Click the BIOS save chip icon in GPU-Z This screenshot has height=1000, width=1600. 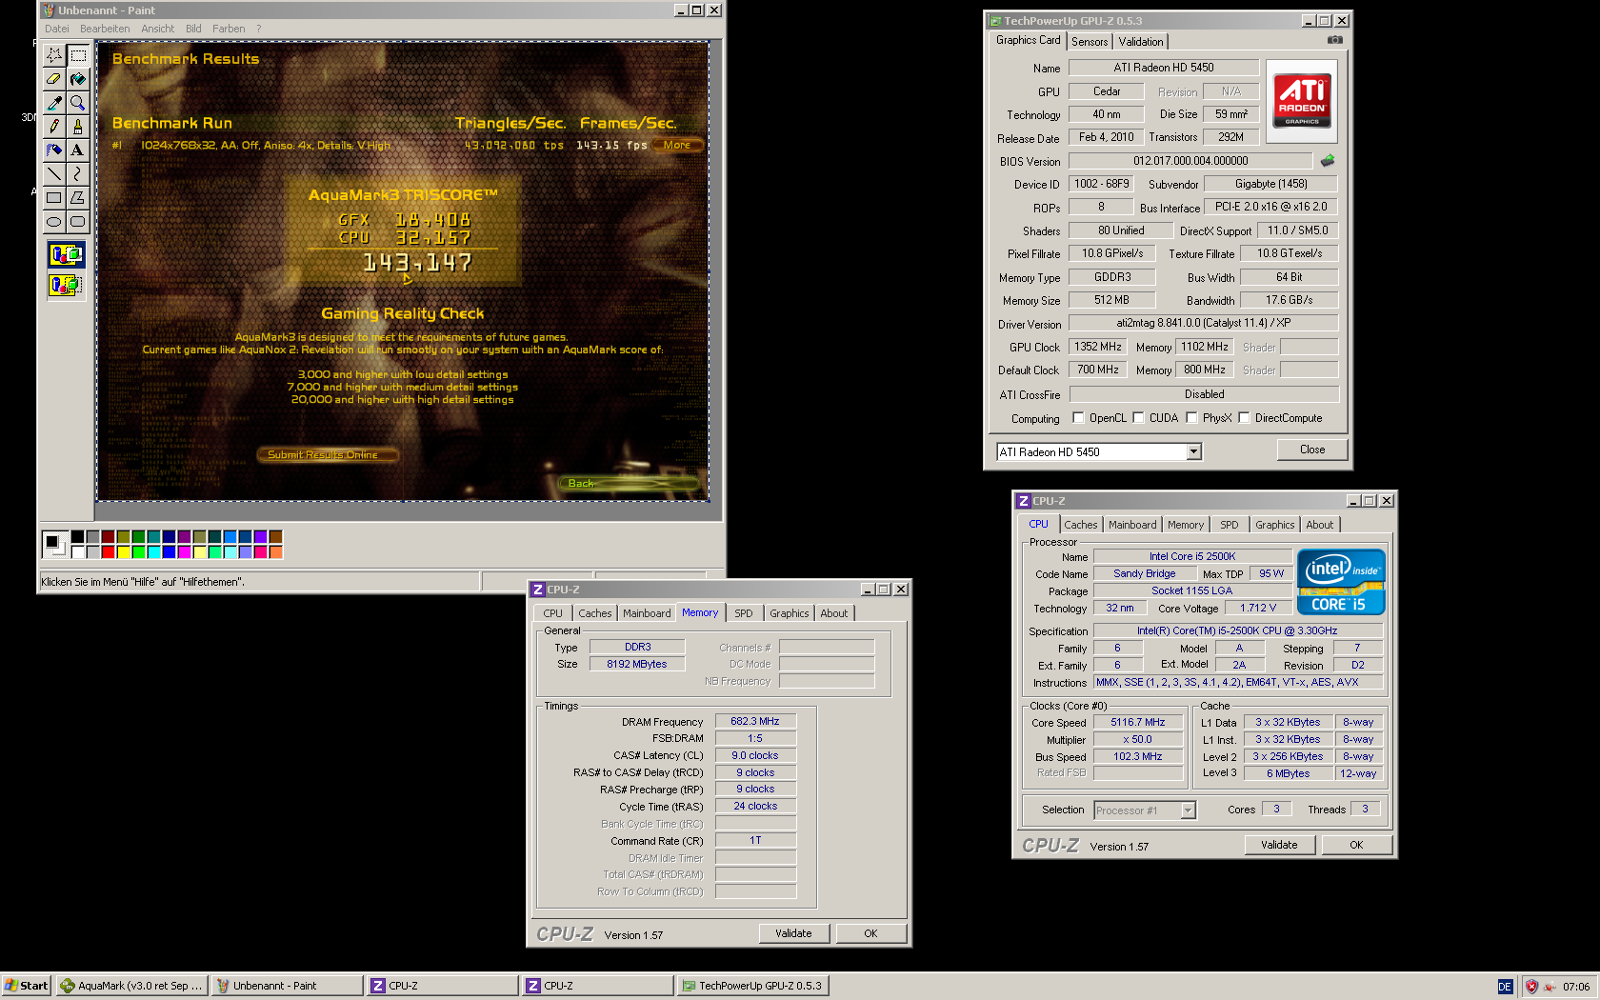click(x=1327, y=160)
